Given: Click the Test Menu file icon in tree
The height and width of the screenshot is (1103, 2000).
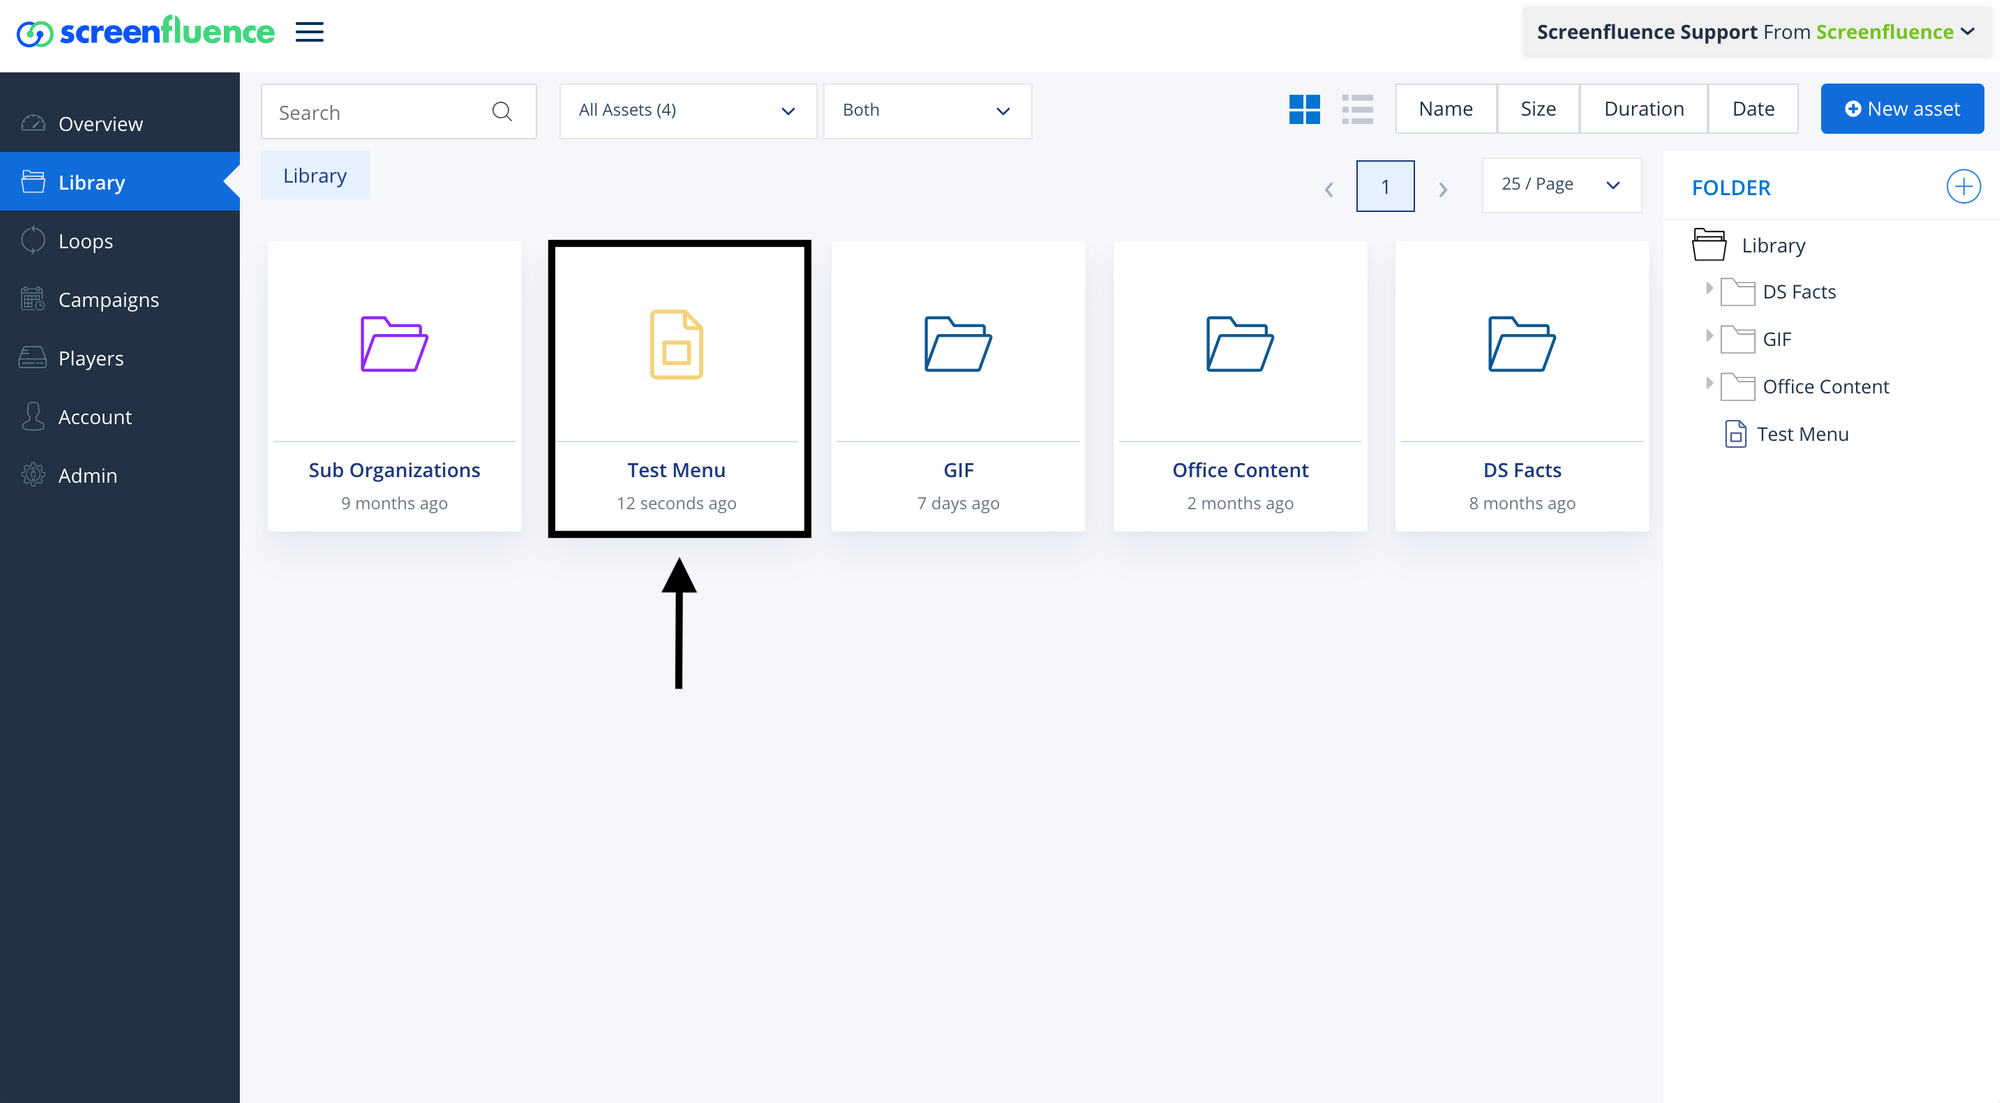Looking at the screenshot, I should click(1736, 434).
